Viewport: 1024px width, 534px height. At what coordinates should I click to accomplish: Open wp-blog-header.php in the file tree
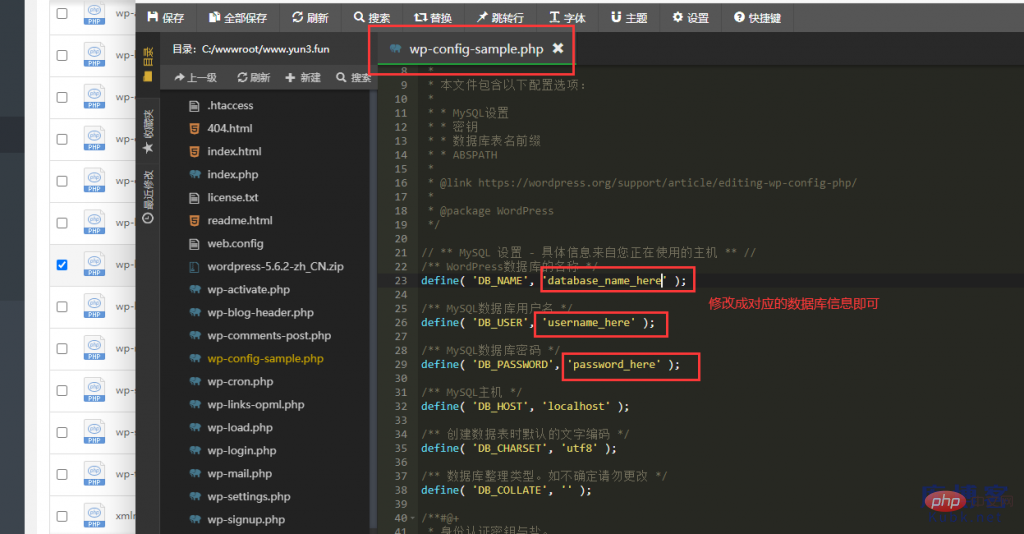point(260,313)
